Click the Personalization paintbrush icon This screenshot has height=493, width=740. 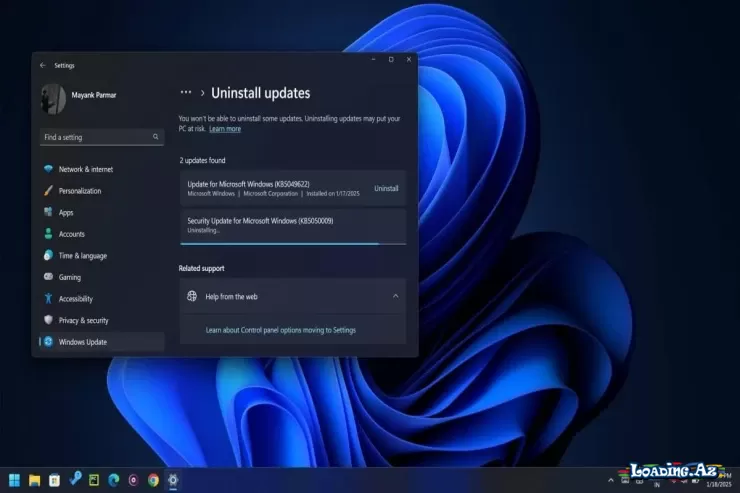[48, 190]
